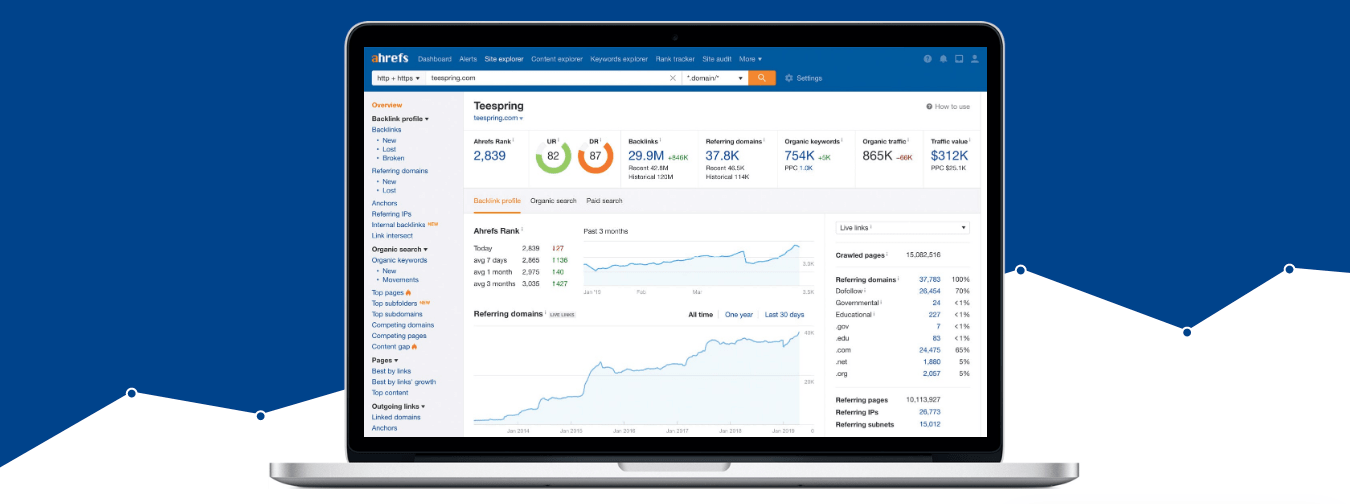
Task: Open the Link intersect sidebar link
Action: [392, 236]
